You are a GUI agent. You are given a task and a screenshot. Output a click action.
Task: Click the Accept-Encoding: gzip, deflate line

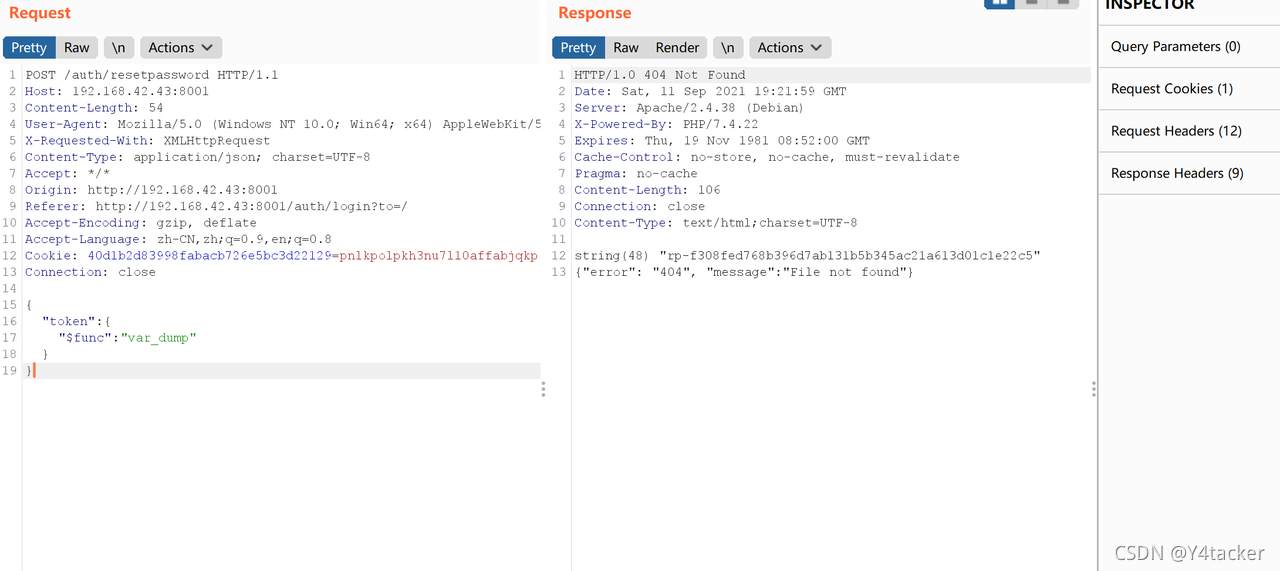pos(141,223)
